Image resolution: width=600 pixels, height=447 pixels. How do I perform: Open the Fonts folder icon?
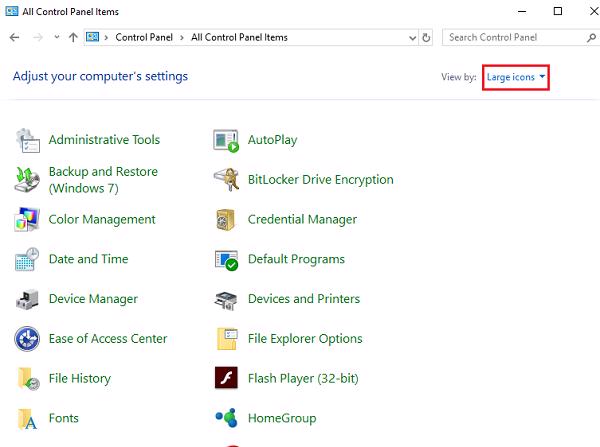pyautogui.click(x=27, y=419)
